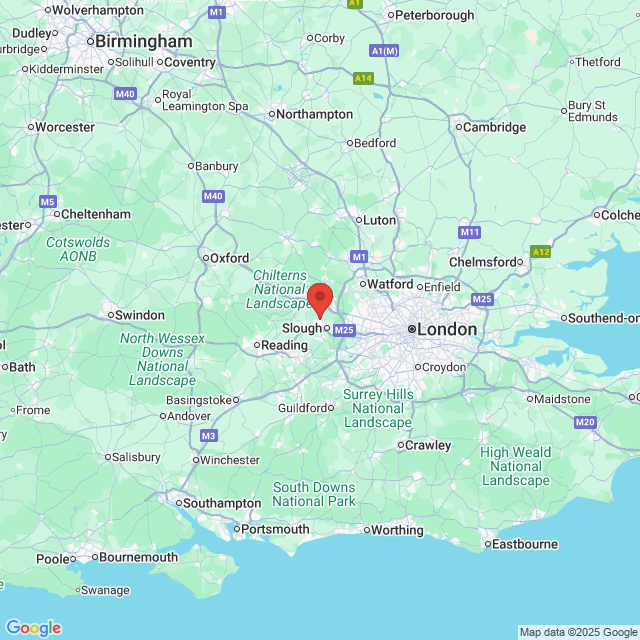Select the Birmingham city label
This screenshot has height=640, width=640.
point(144,41)
